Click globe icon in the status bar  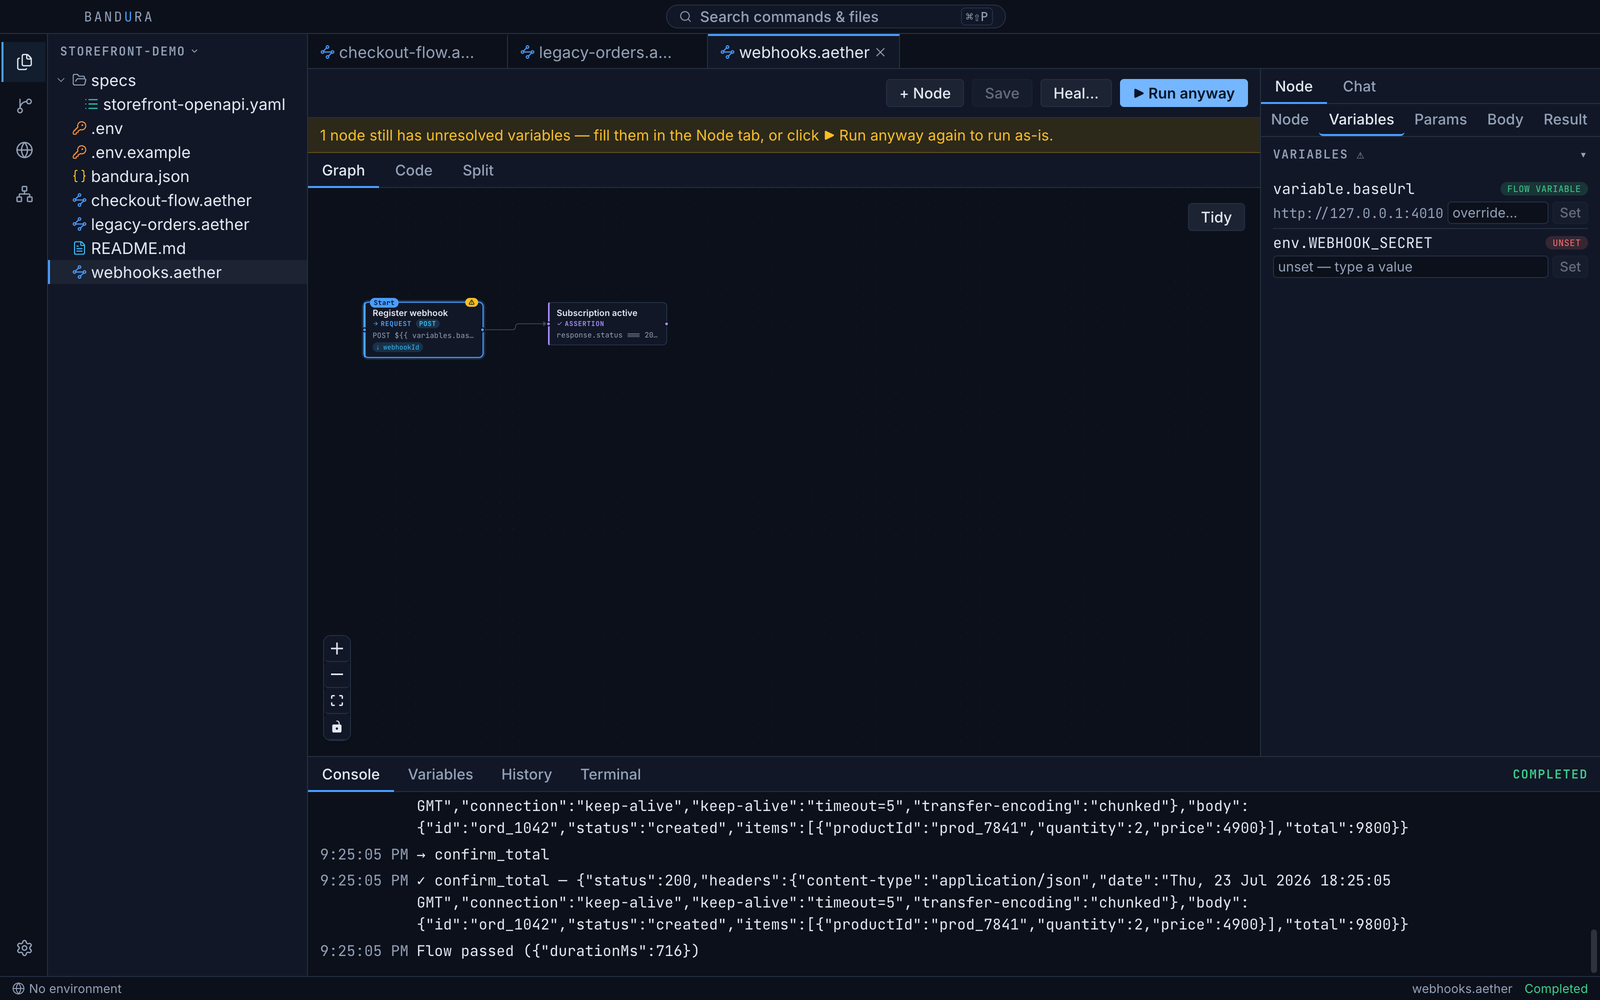coord(18,989)
